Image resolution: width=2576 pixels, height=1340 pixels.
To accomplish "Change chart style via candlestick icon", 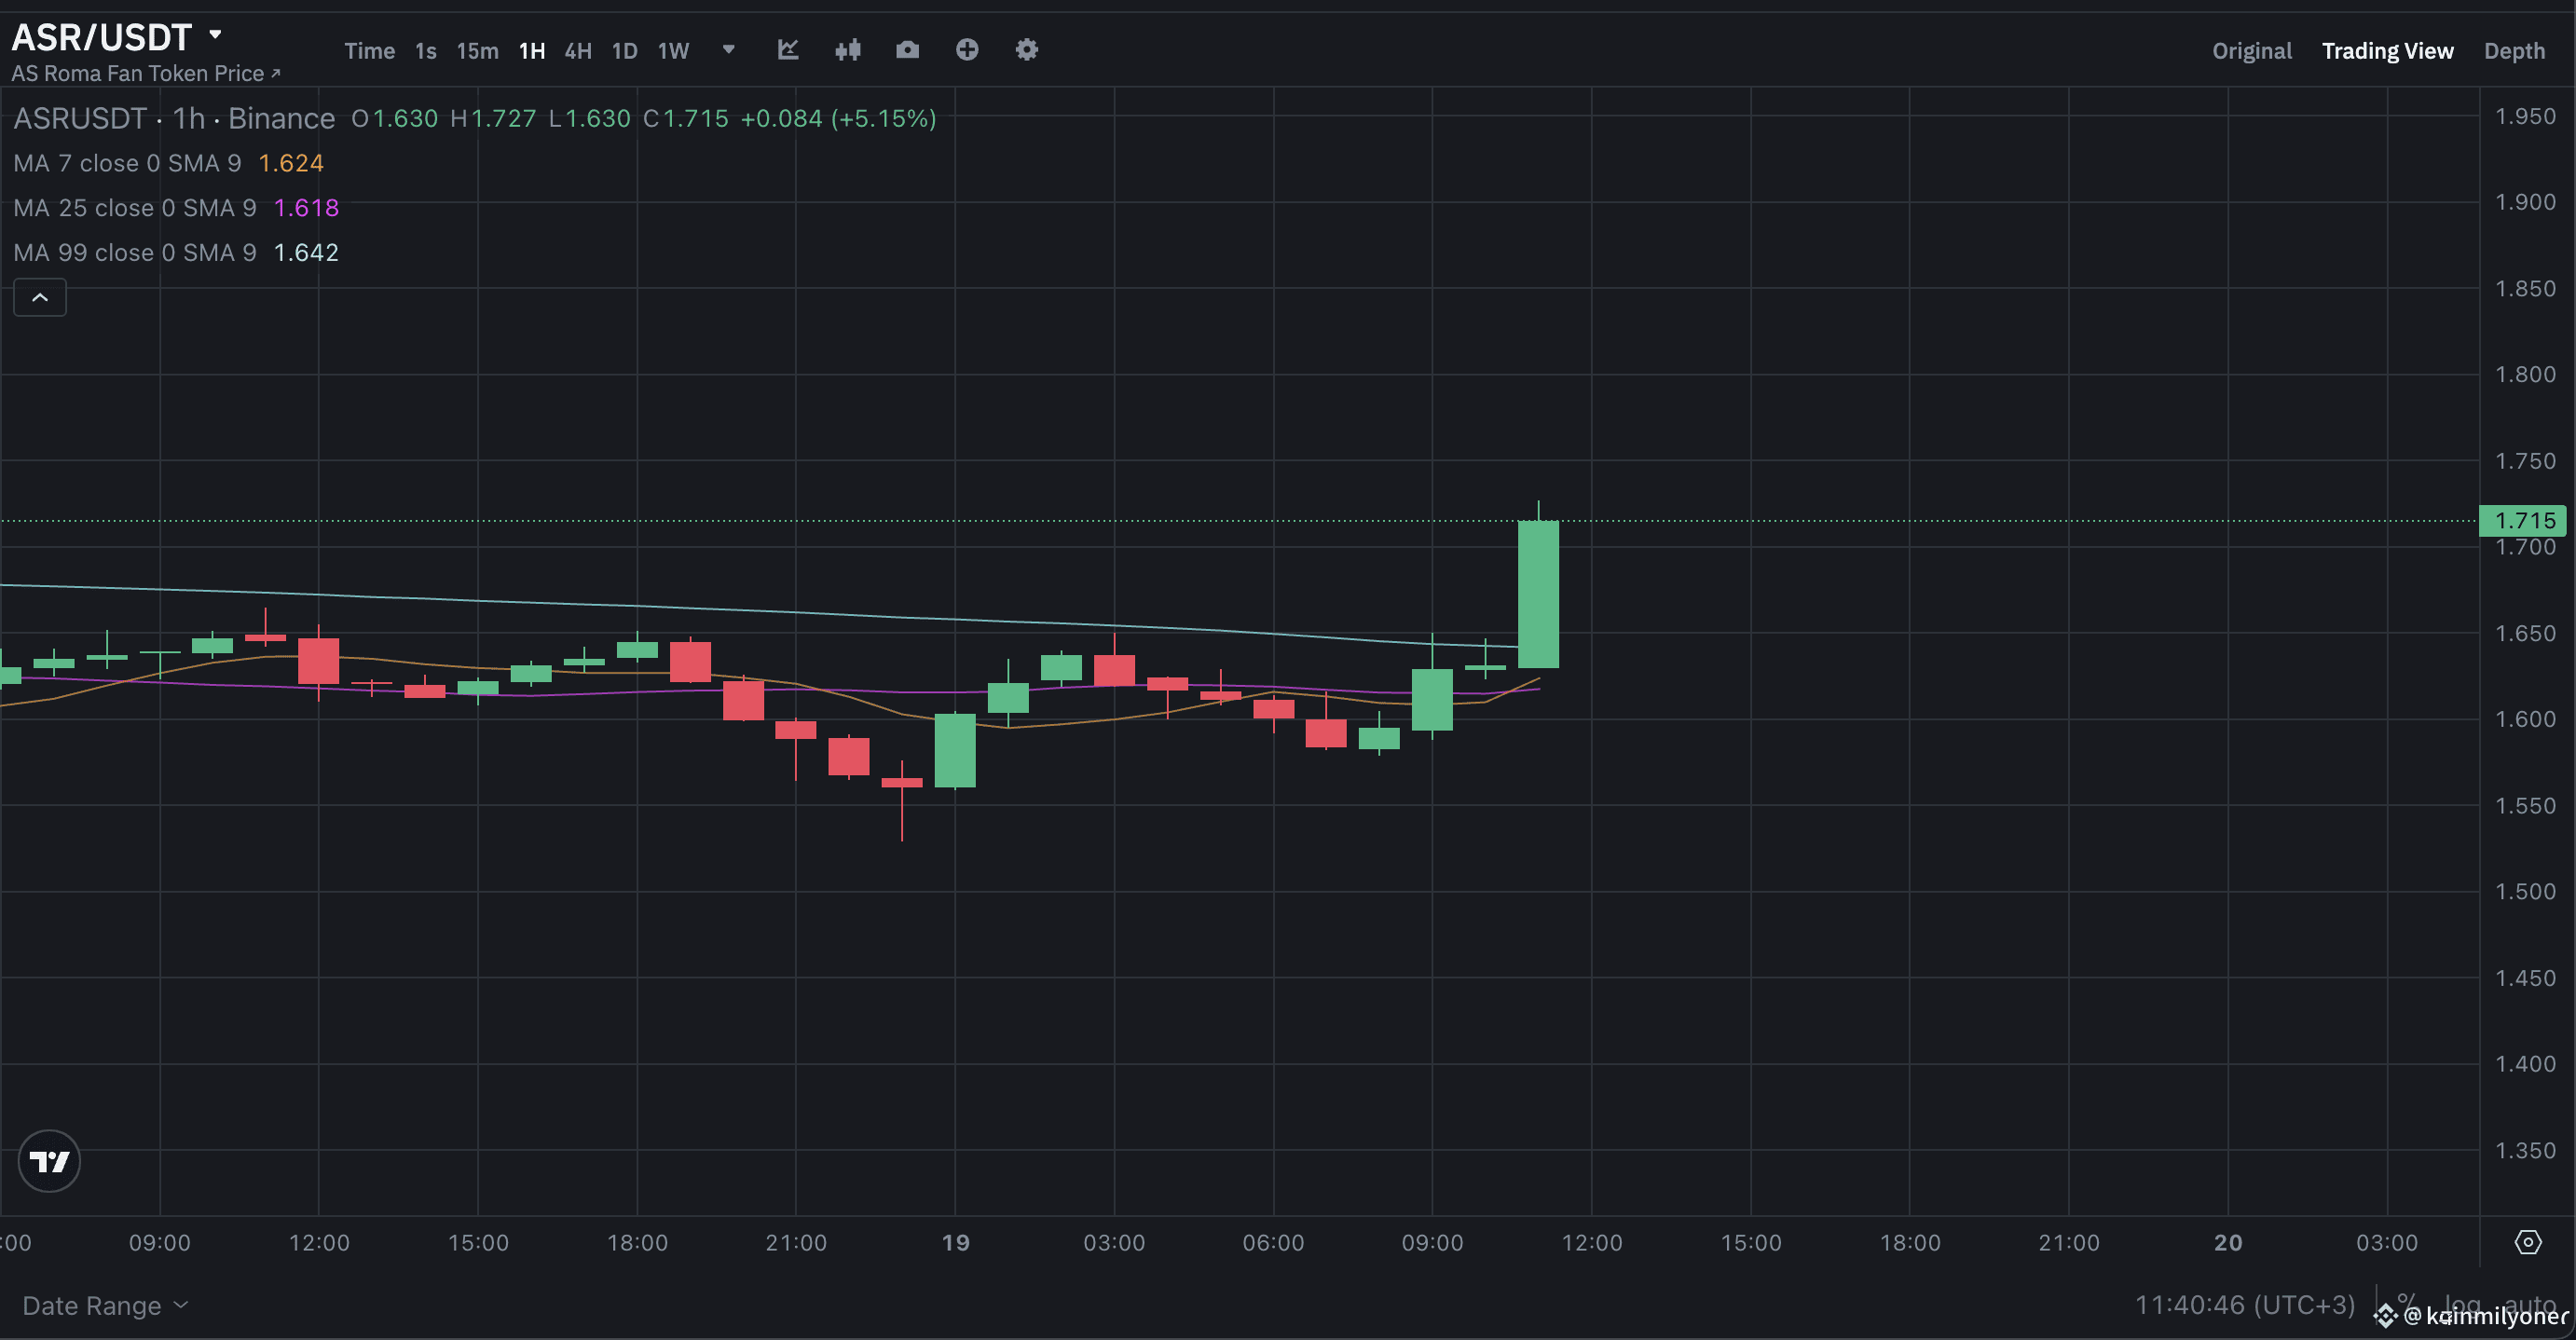I will tap(848, 50).
